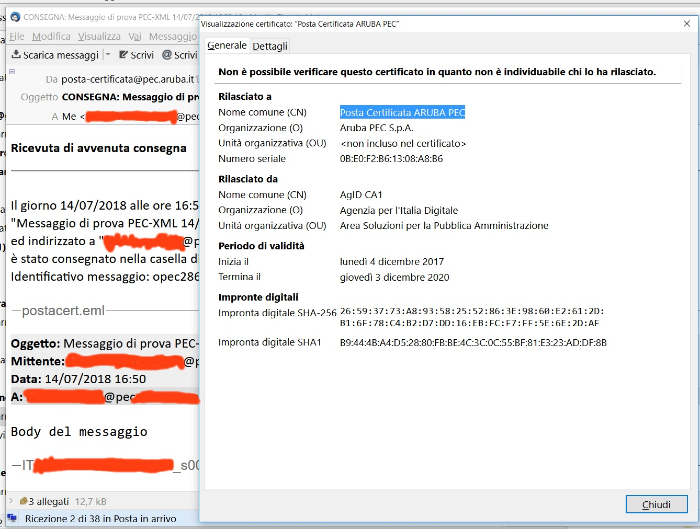Click Area Soluzioni per la Pubblica Amministrazione
The image size is (700, 529).
(x=444, y=225)
